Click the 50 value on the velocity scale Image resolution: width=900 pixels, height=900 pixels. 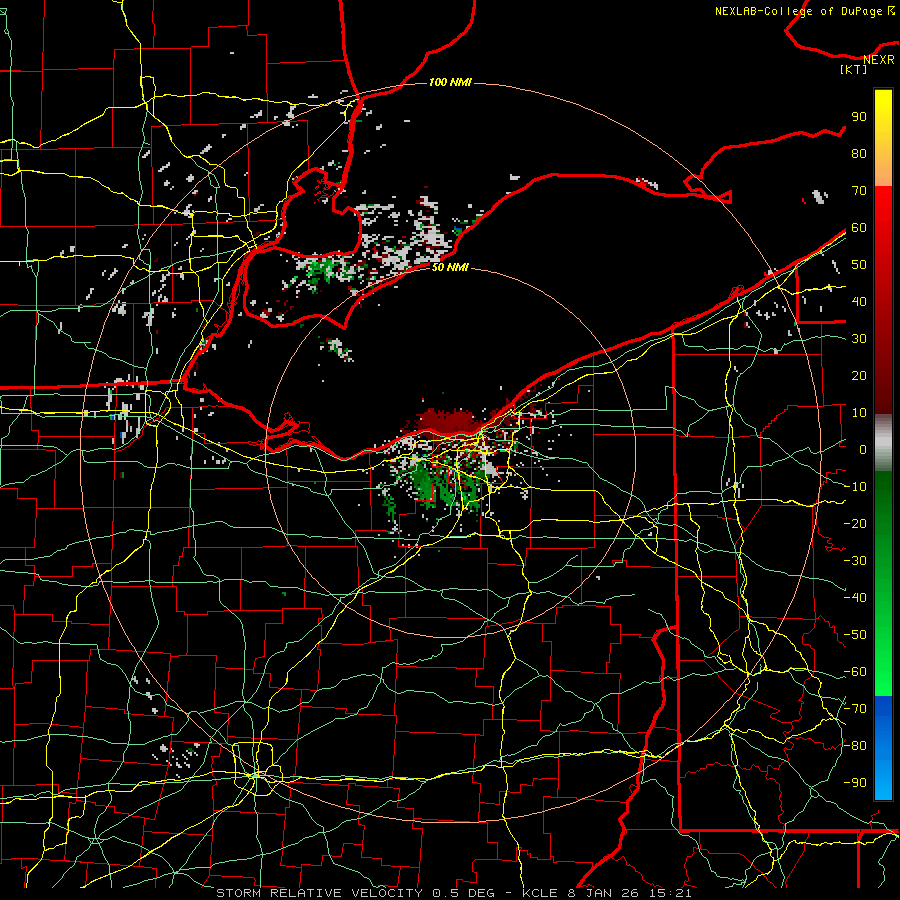point(859,265)
